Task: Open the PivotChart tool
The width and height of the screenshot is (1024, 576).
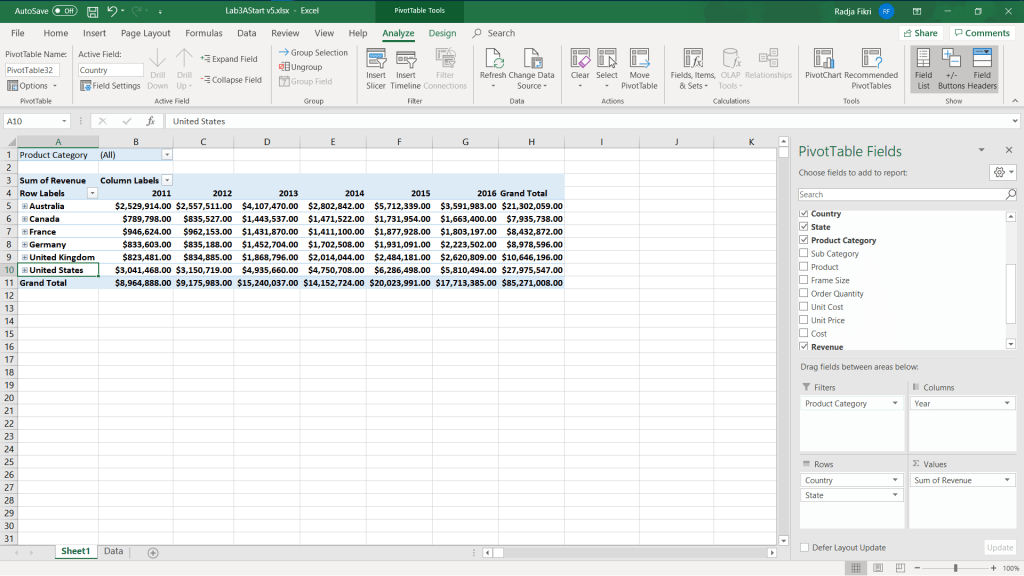Action: pyautogui.click(x=823, y=60)
